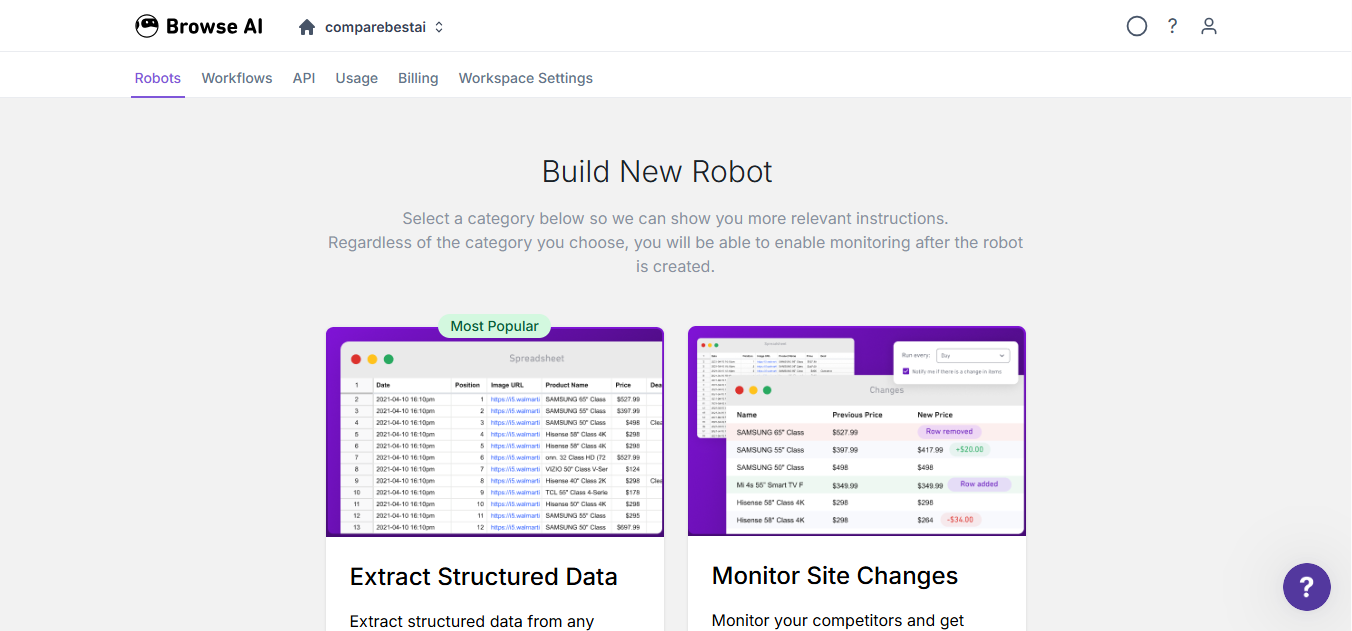Select the Robots tab
The height and width of the screenshot is (631, 1352).
tap(158, 78)
